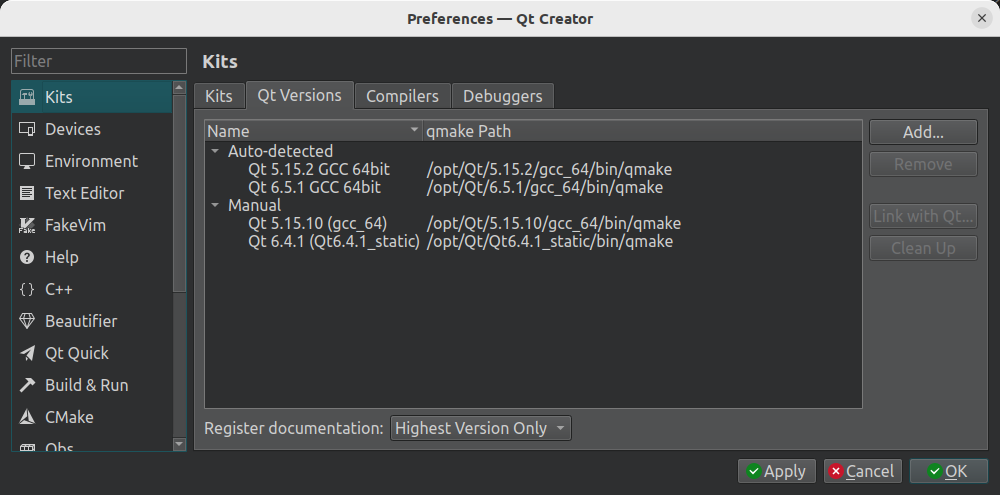The height and width of the screenshot is (495, 1000).
Task: Click path /opt/Qt/6.5.1/gcc_64/bin/qmake
Action: pyautogui.click(x=545, y=188)
